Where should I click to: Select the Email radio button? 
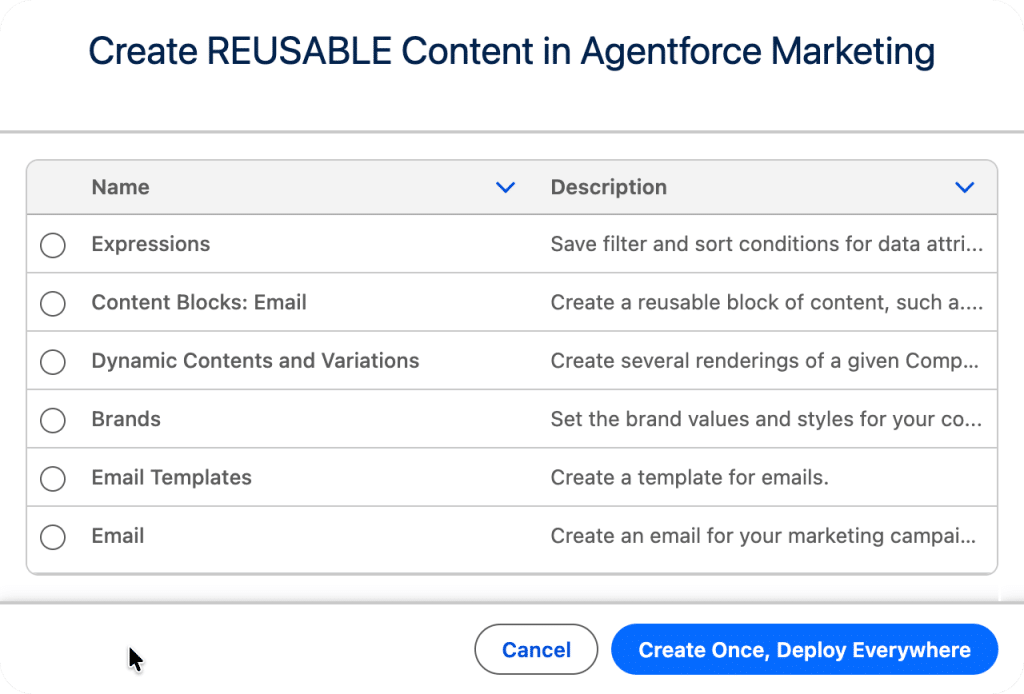pos(52,536)
